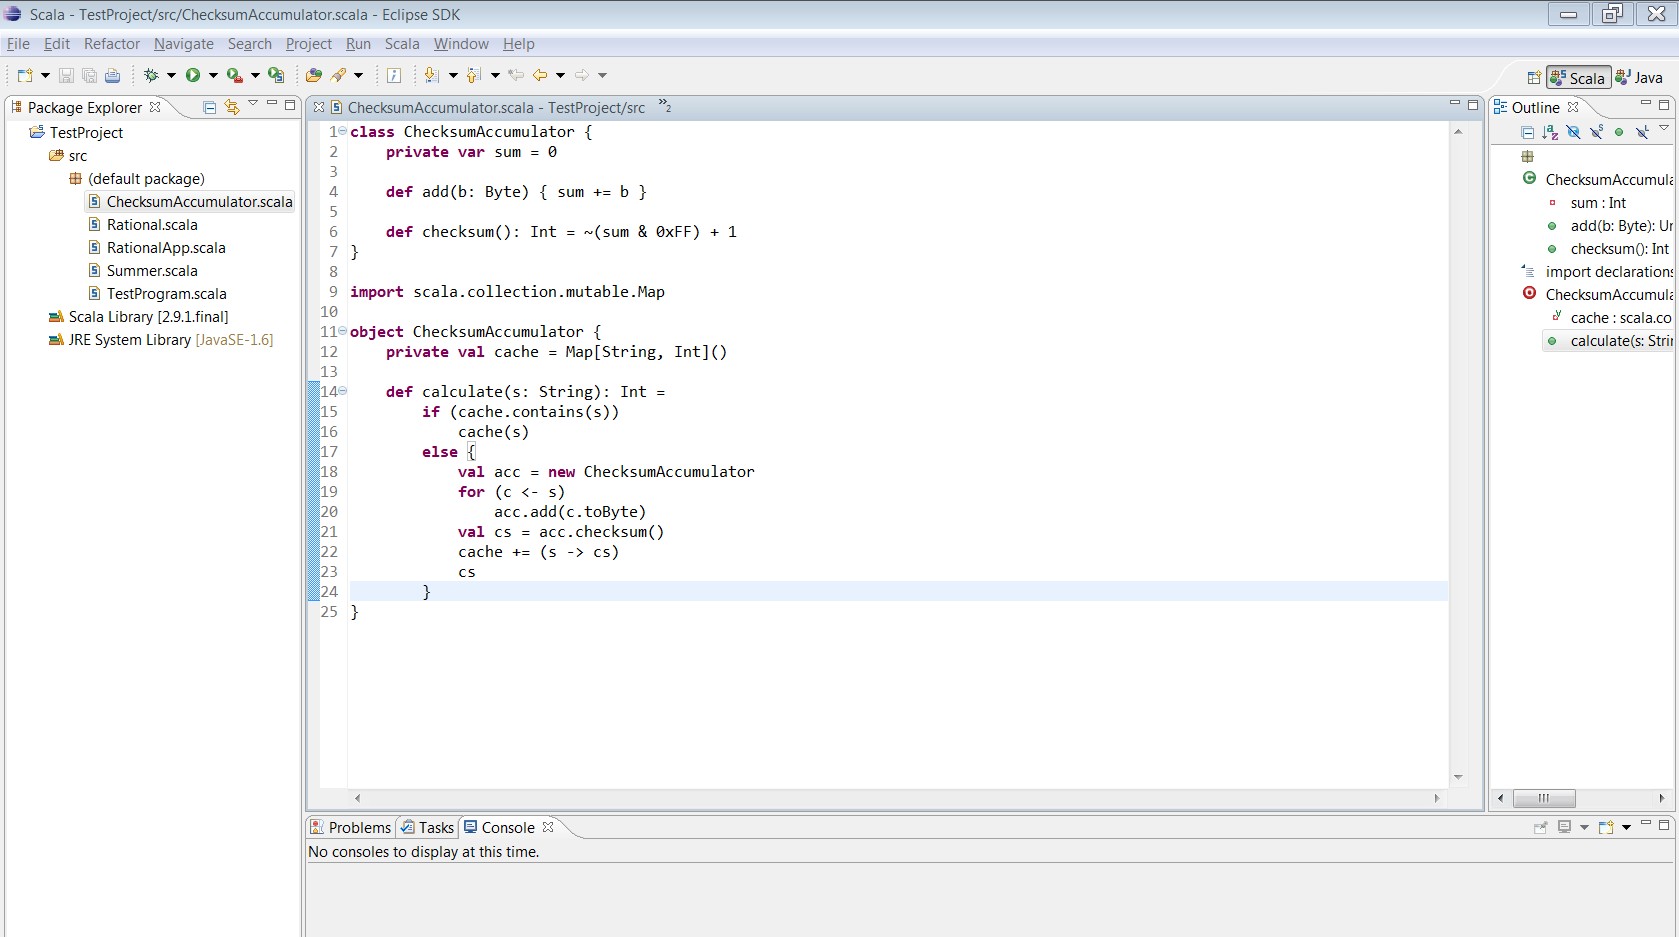The height and width of the screenshot is (937, 1679).
Task: Collapse class ChecksumAccumulator fold marker line 1
Action: (x=343, y=131)
